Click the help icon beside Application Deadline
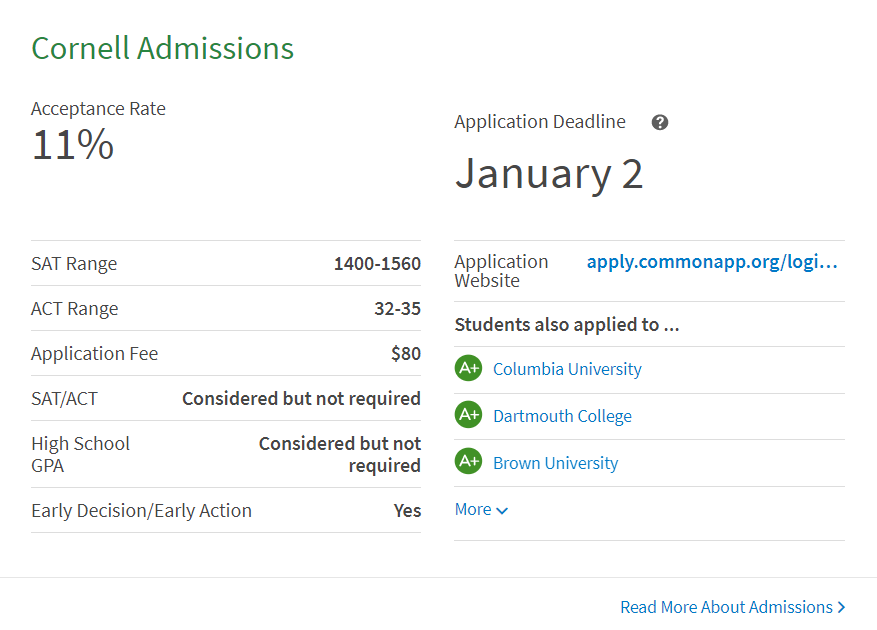877x630 pixels. click(660, 123)
